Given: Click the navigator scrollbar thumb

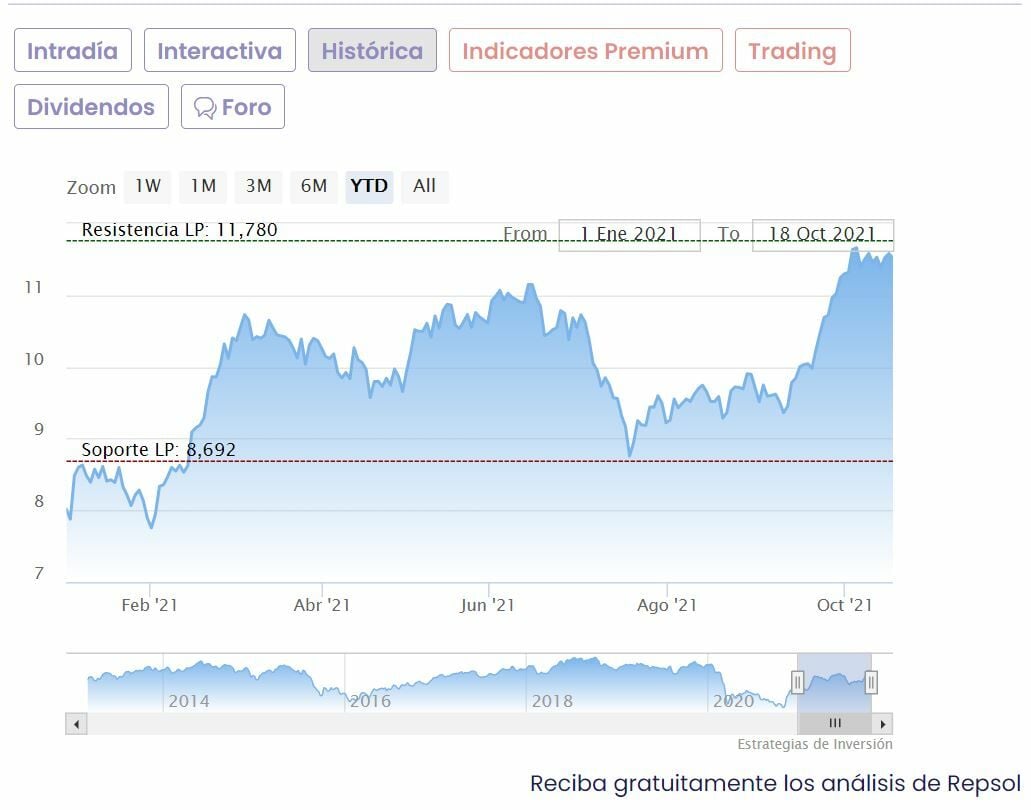Looking at the screenshot, I should tap(835, 723).
